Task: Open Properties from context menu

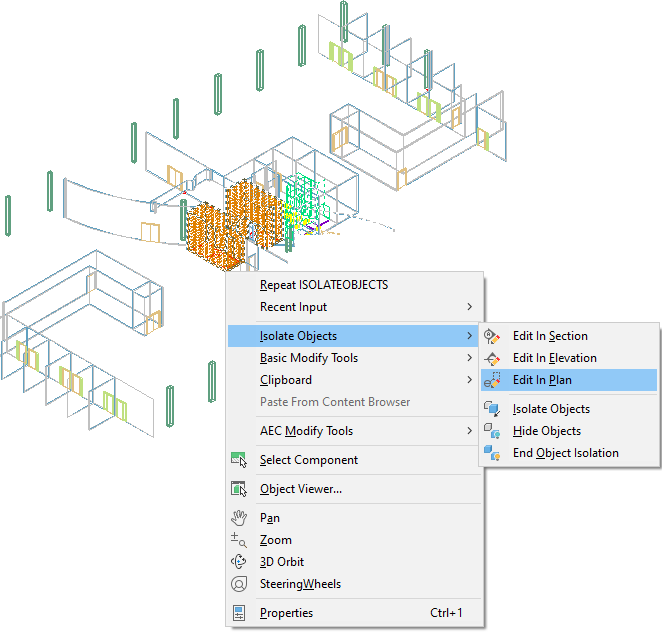Action: (354, 613)
